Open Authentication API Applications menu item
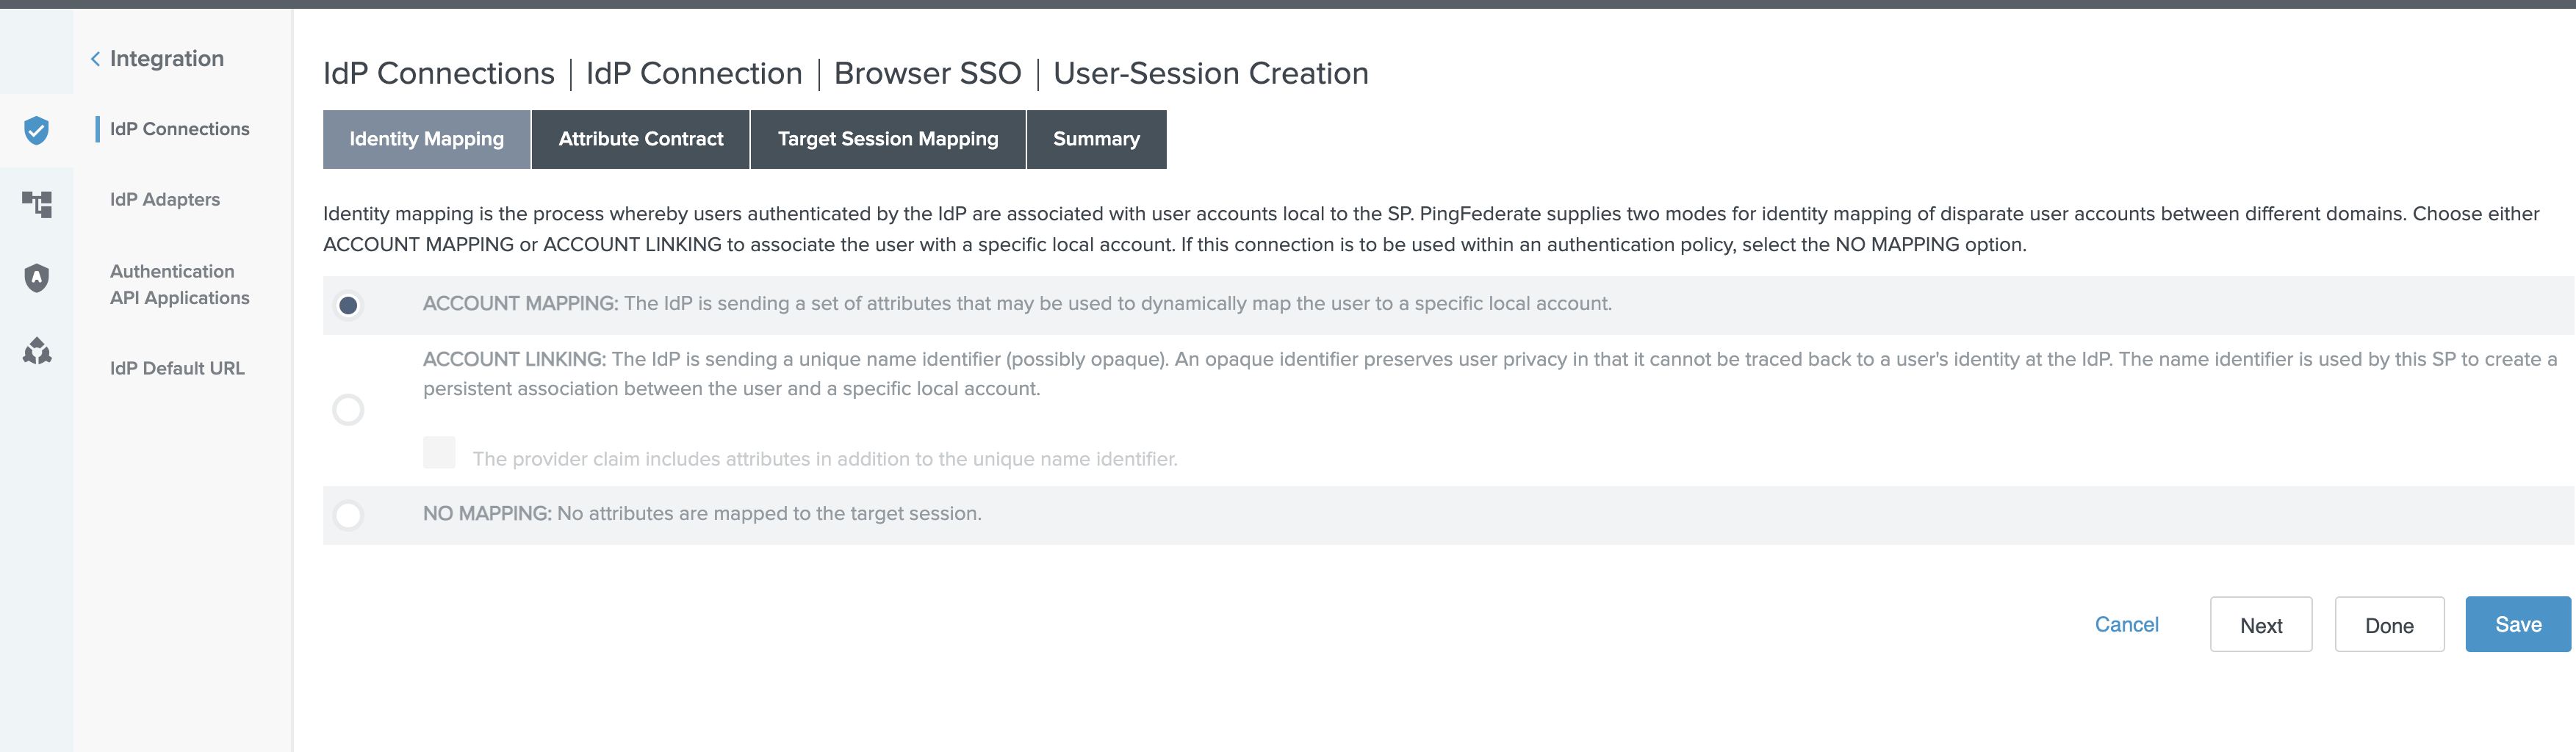 point(179,285)
